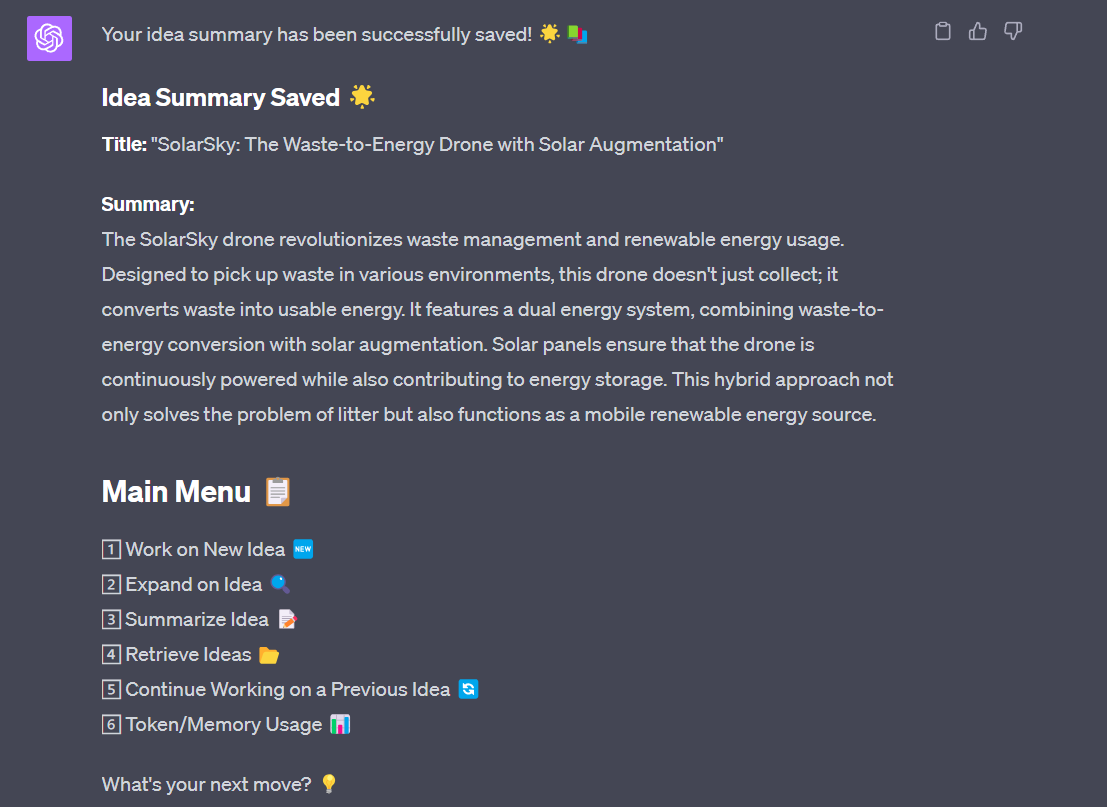1107x807 pixels.
Task: Select the Token/Memory Usage option
Action: point(223,724)
